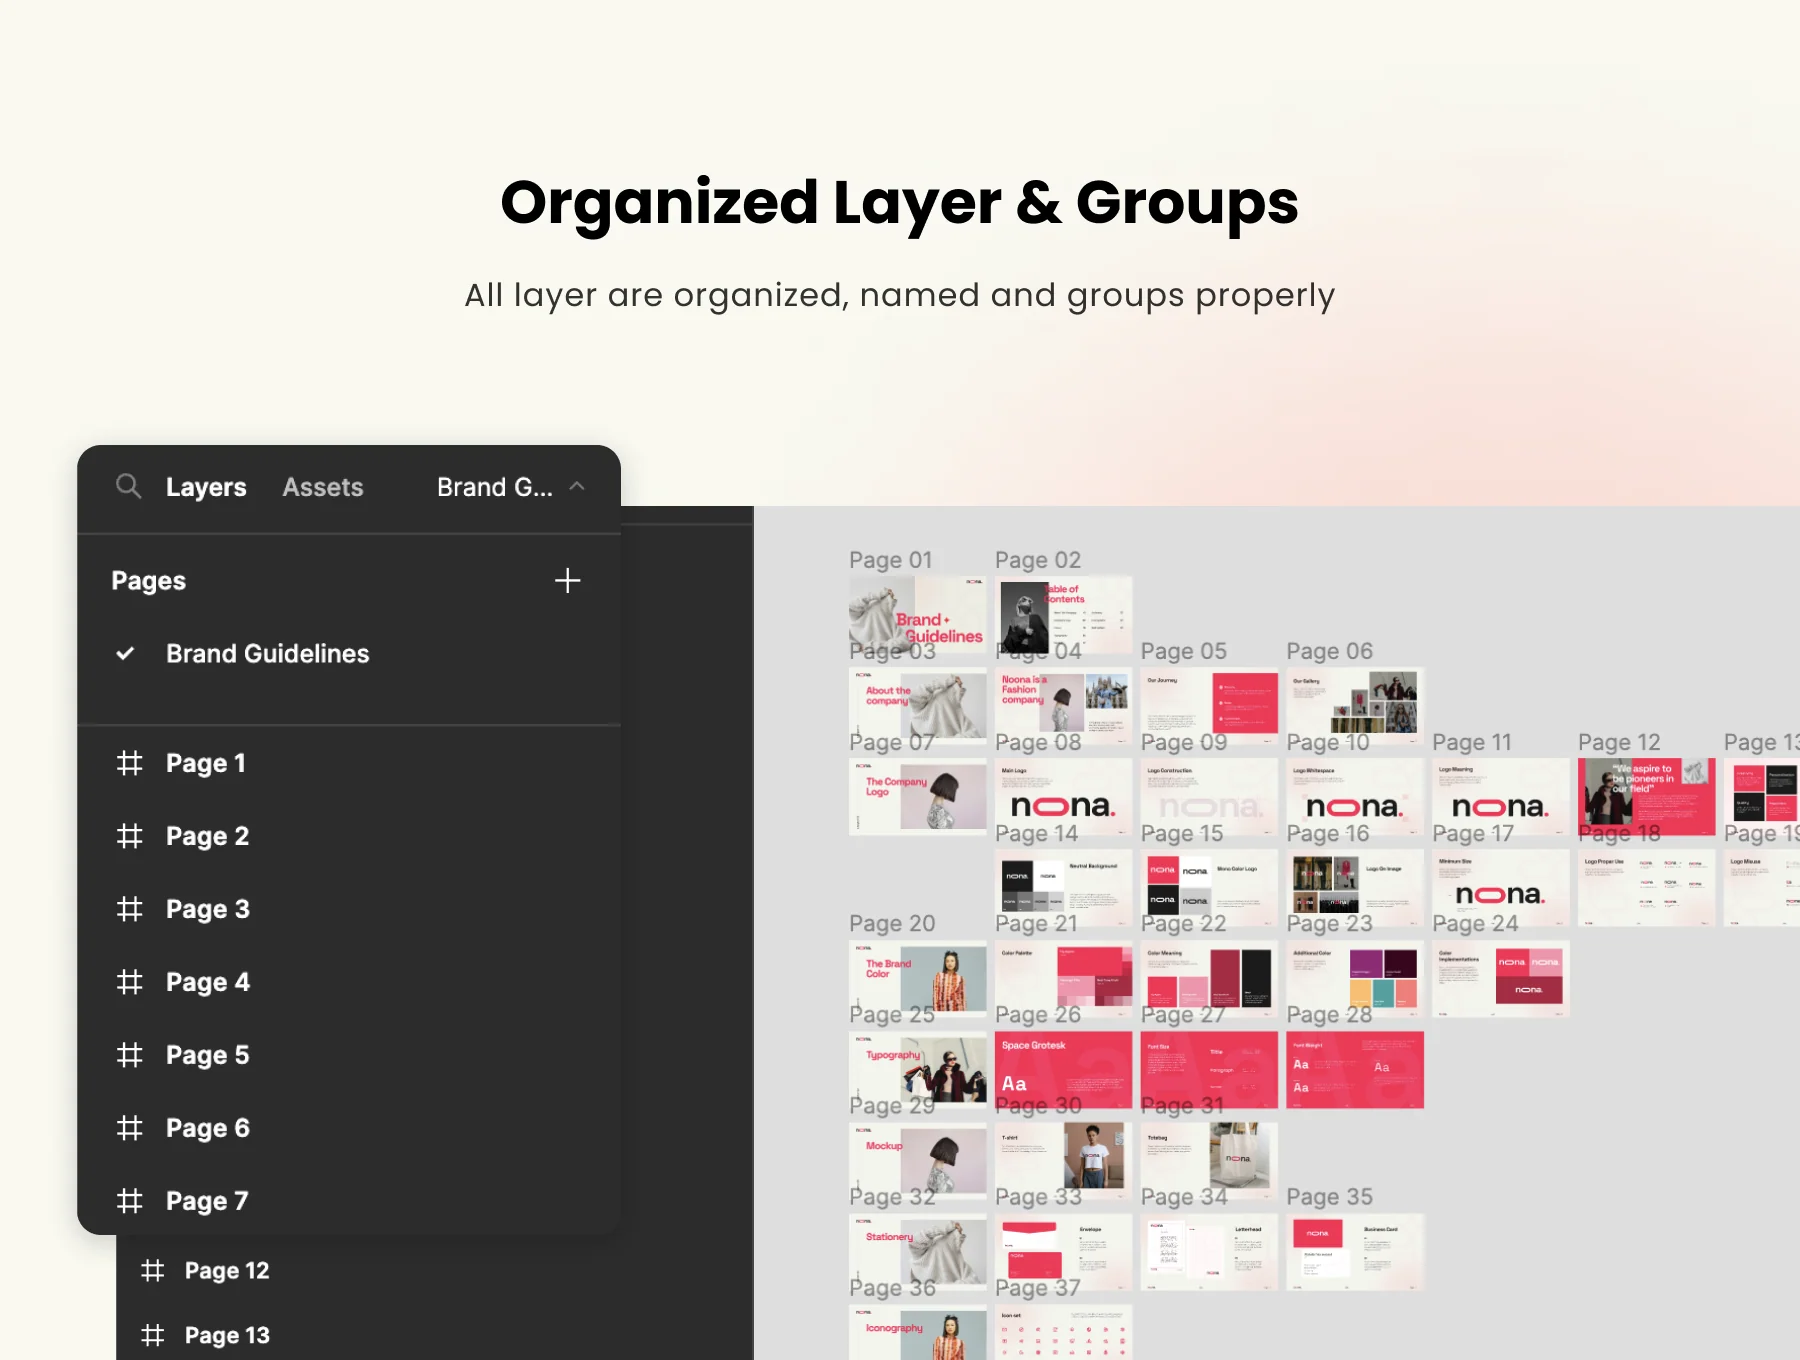
Task: Select the Page 35 business card frame
Action: (x=1355, y=1252)
